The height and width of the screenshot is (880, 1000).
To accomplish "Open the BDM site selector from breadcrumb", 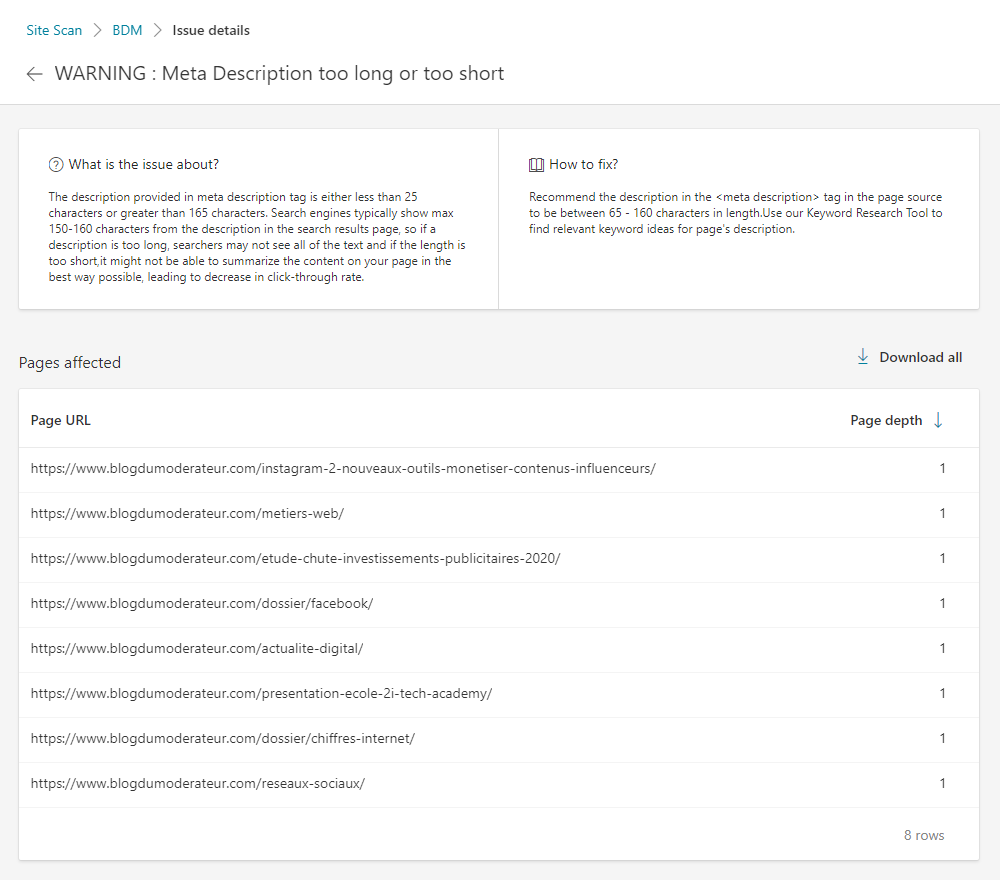I will point(127,30).
